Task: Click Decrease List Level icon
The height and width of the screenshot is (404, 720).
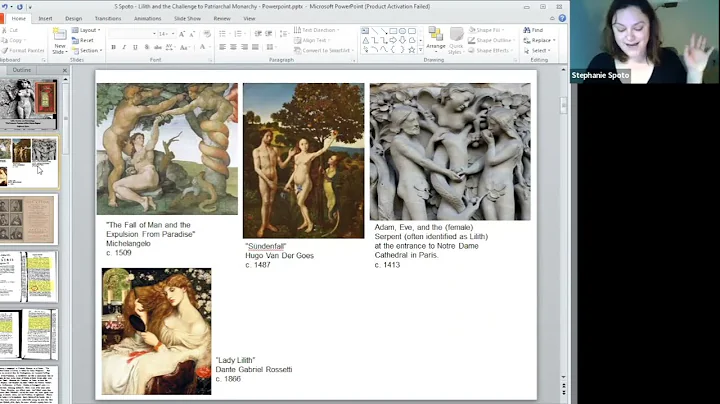Action: tap(258, 34)
